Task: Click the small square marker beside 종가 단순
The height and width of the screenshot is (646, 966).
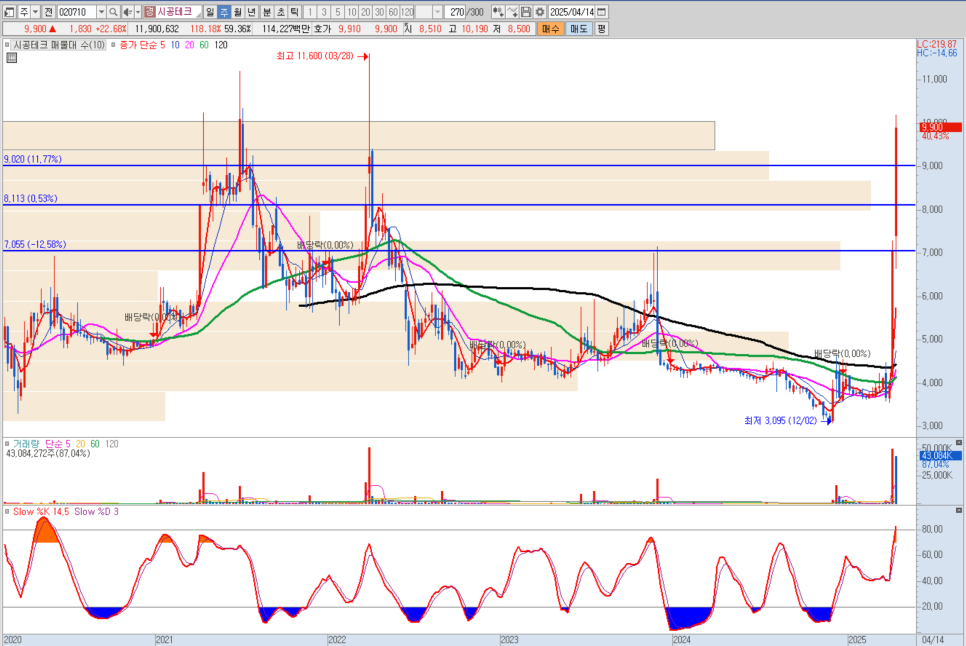Action: point(113,45)
